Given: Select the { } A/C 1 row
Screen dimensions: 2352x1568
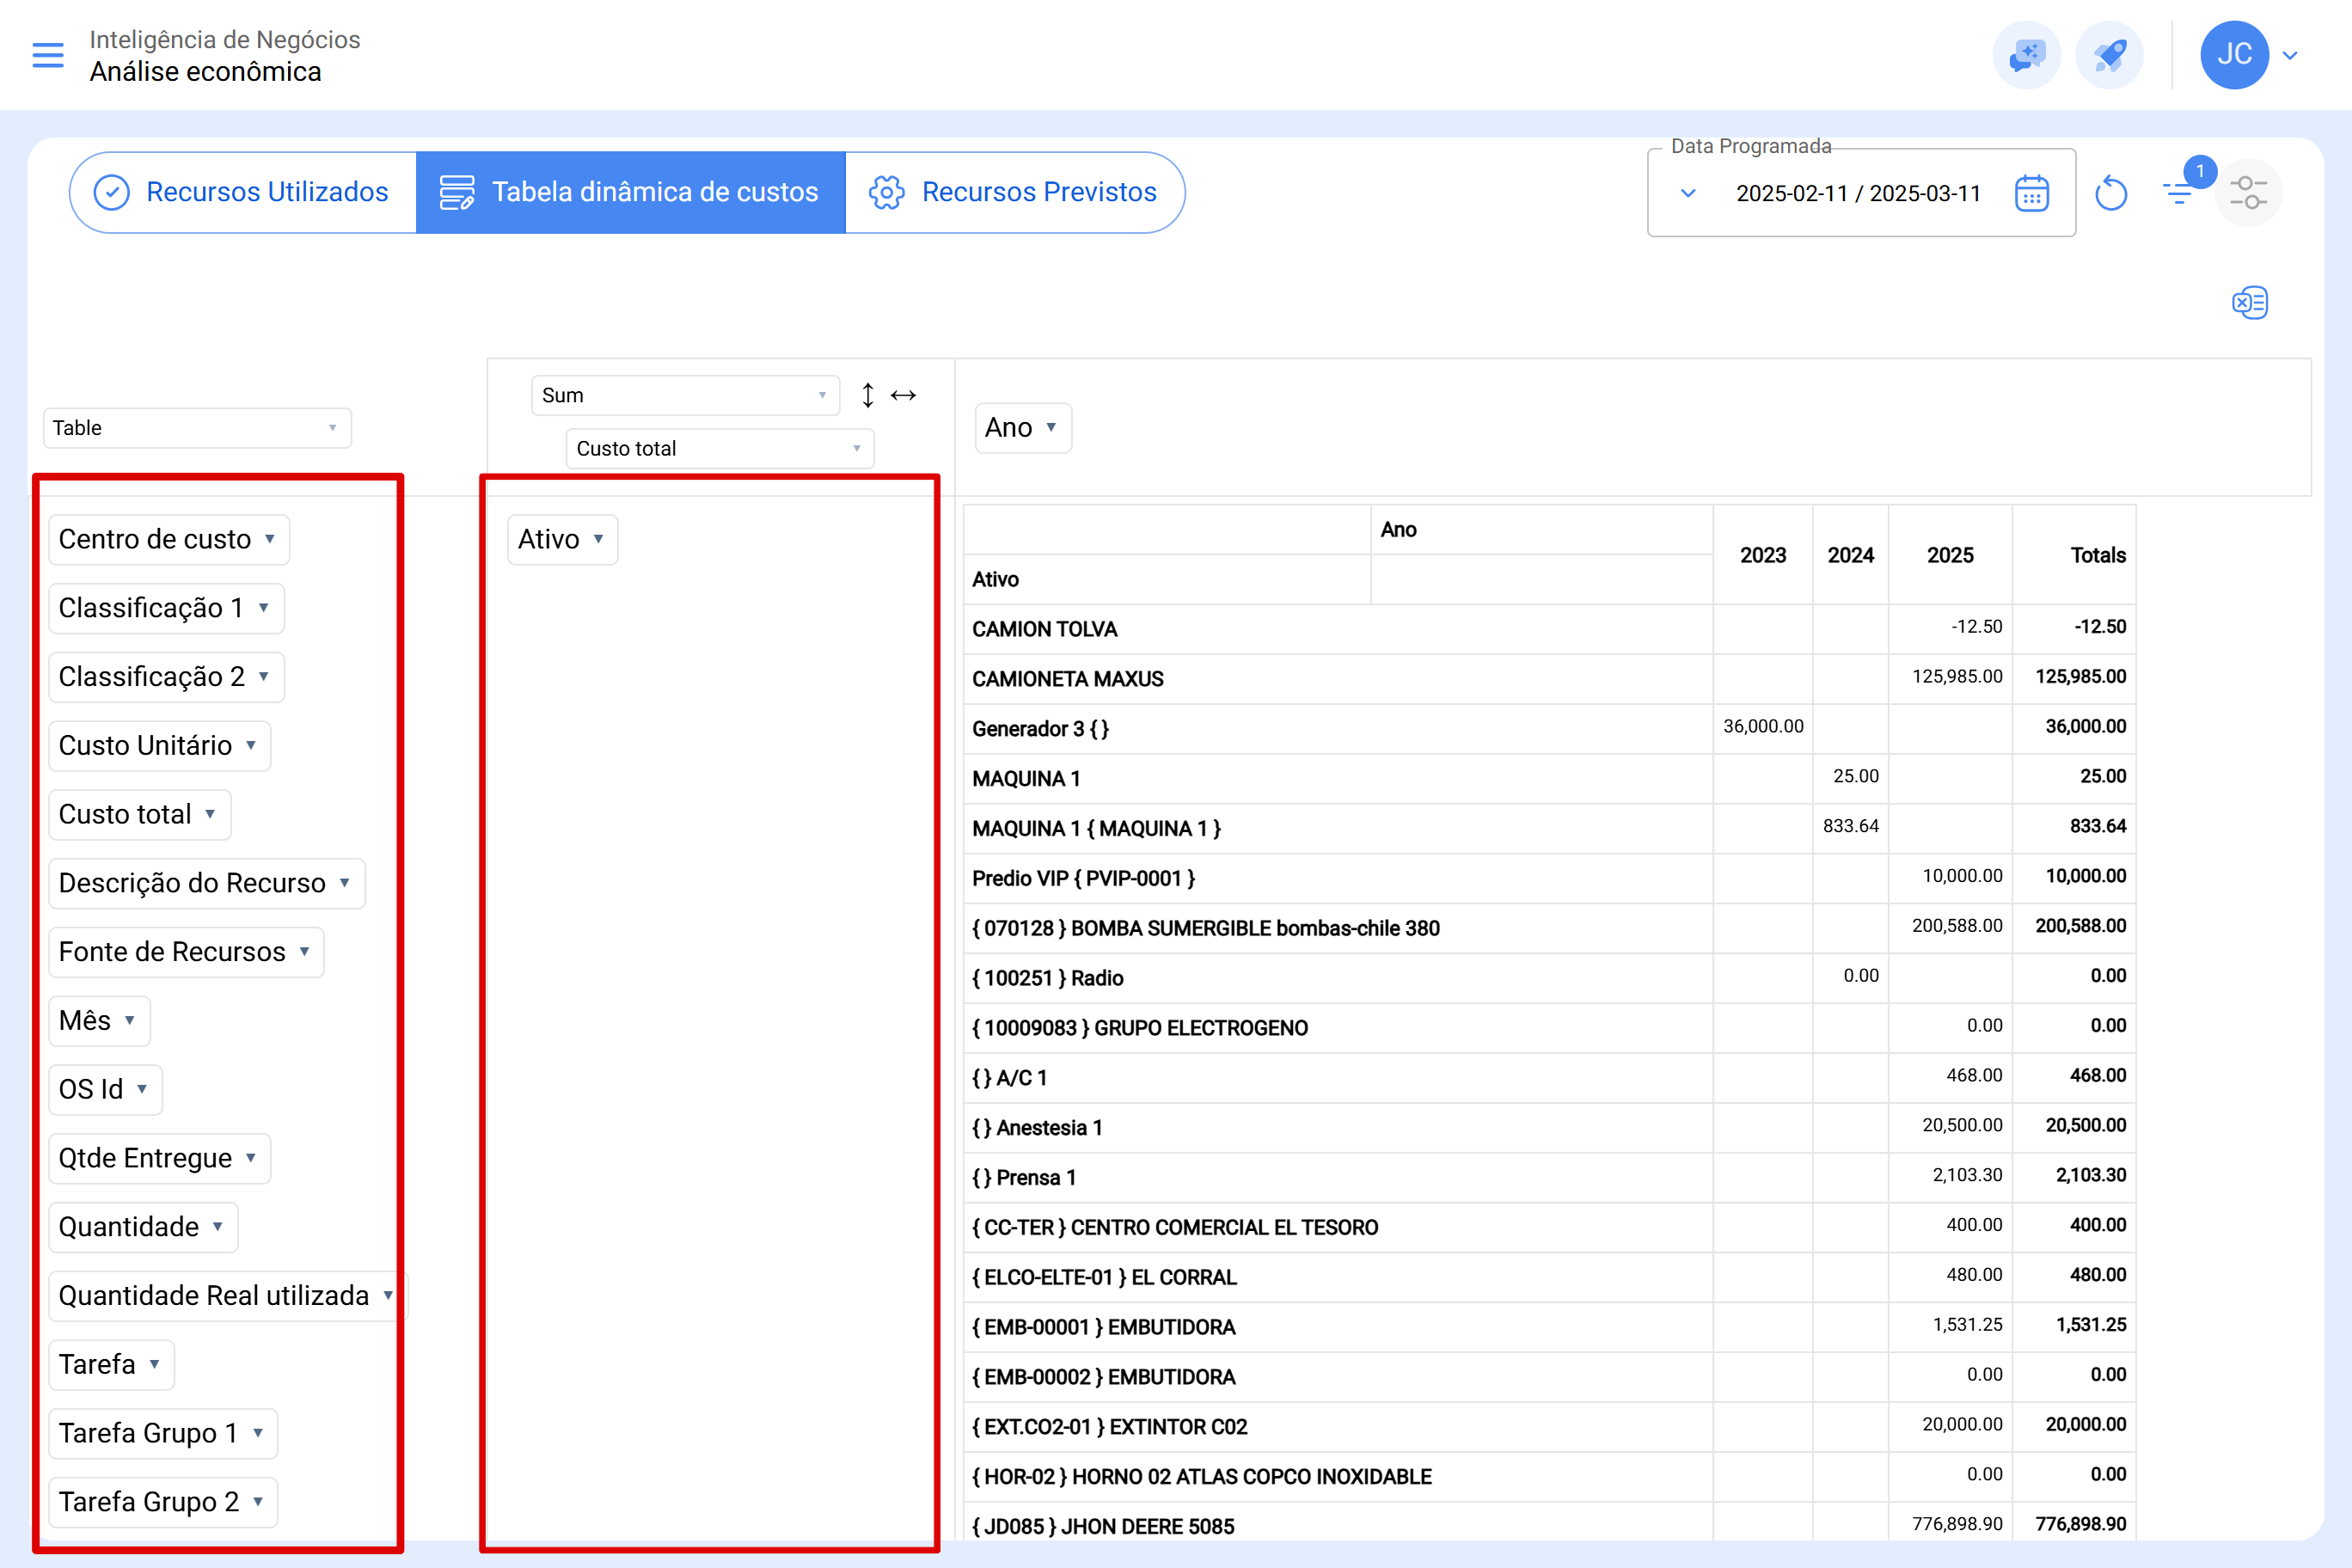Looking at the screenshot, I should [1338, 1078].
